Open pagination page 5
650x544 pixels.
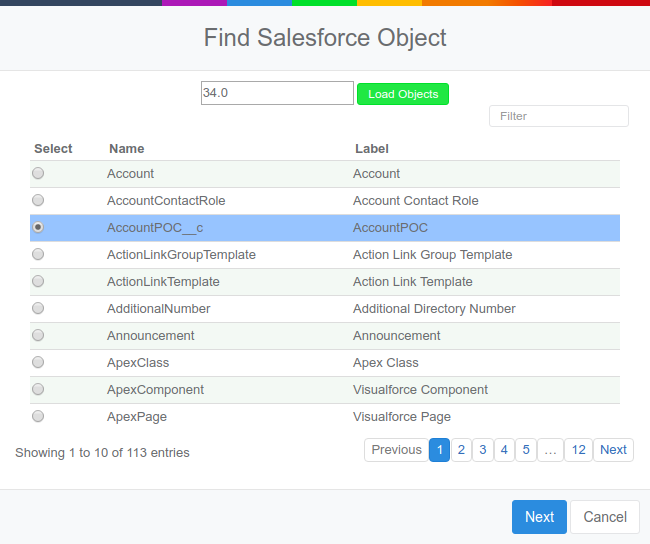coord(526,450)
